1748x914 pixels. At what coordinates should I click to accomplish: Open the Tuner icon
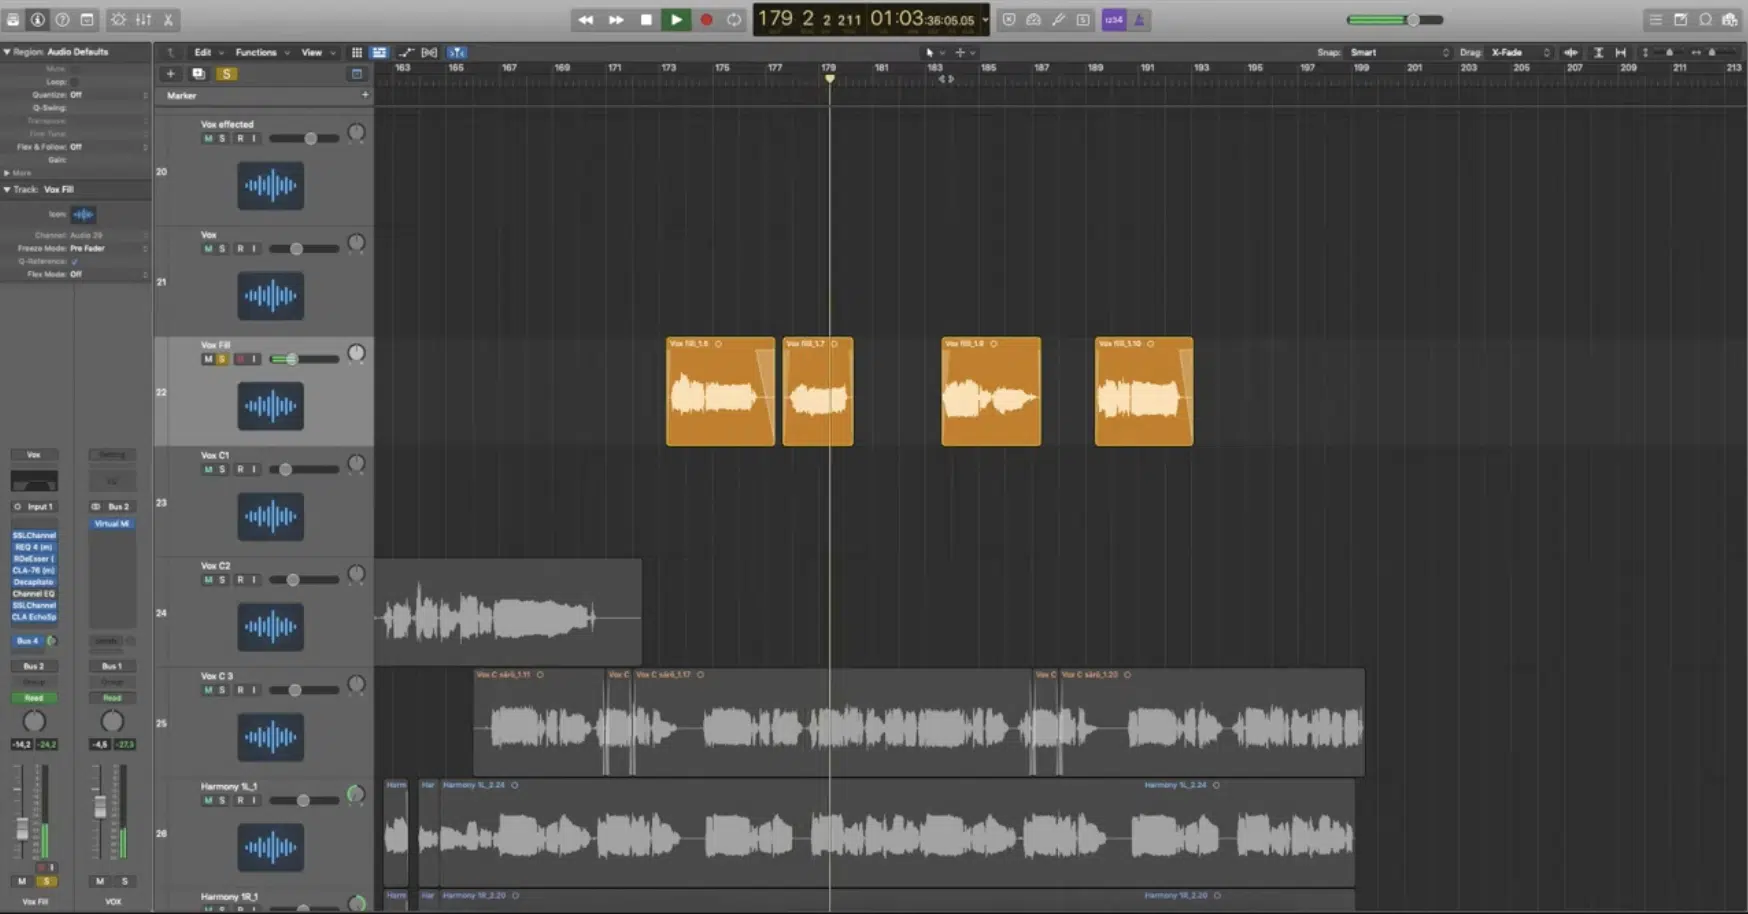[1058, 19]
